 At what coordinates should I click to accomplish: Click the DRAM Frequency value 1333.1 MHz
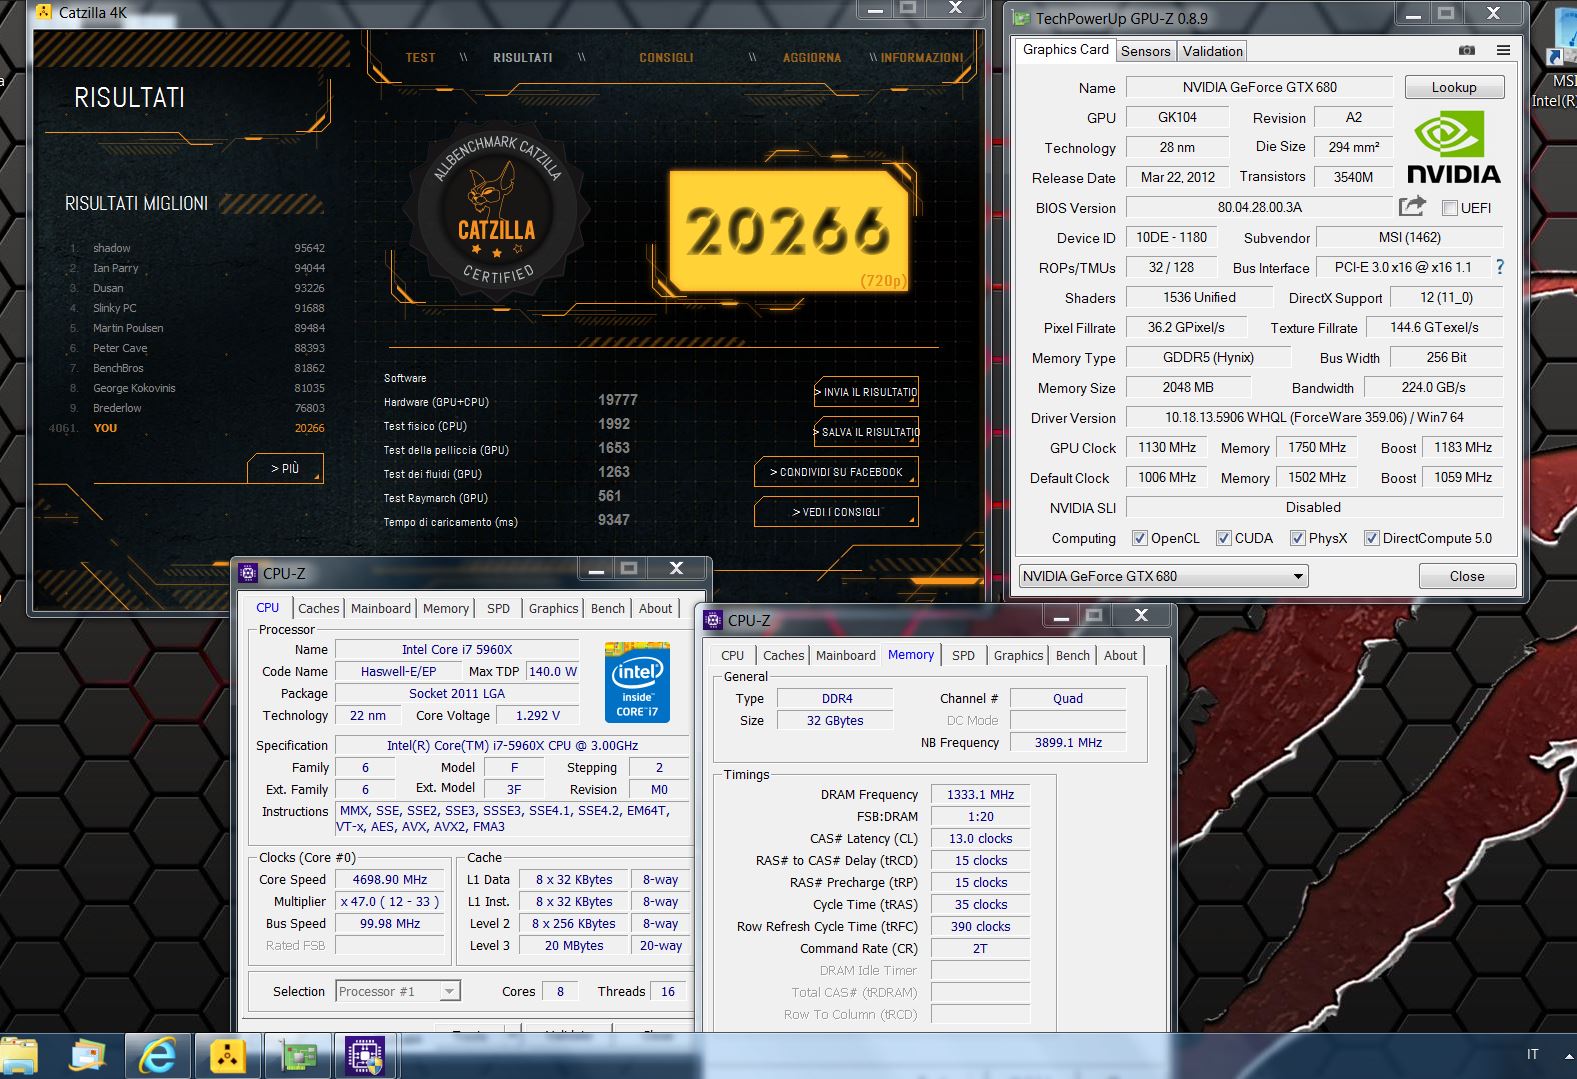click(x=980, y=794)
